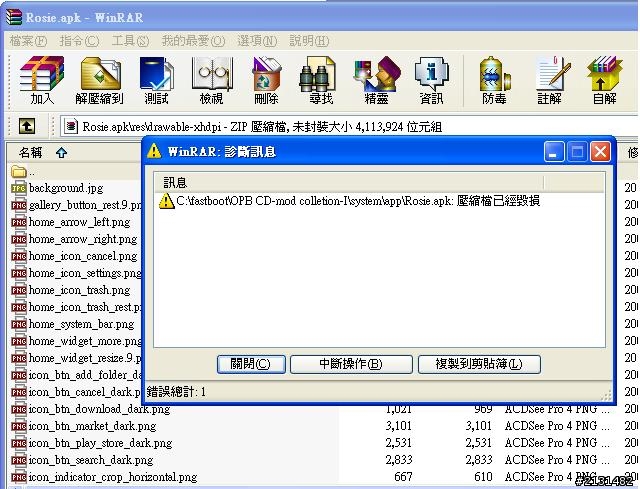
Task: Select the Rosie.apk corrupted archive message row
Action: pyautogui.click(x=349, y=201)
